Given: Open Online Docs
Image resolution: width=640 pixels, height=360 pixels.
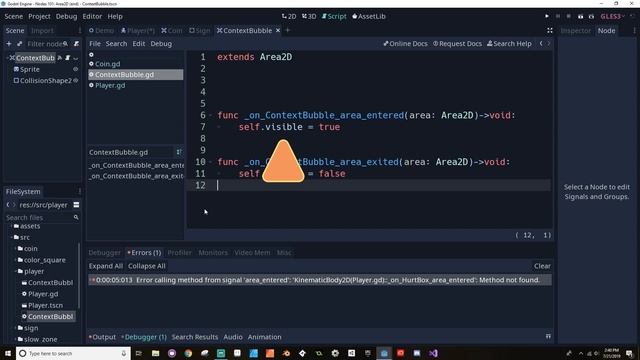Looking at the screenshot, I should [405, 44].
